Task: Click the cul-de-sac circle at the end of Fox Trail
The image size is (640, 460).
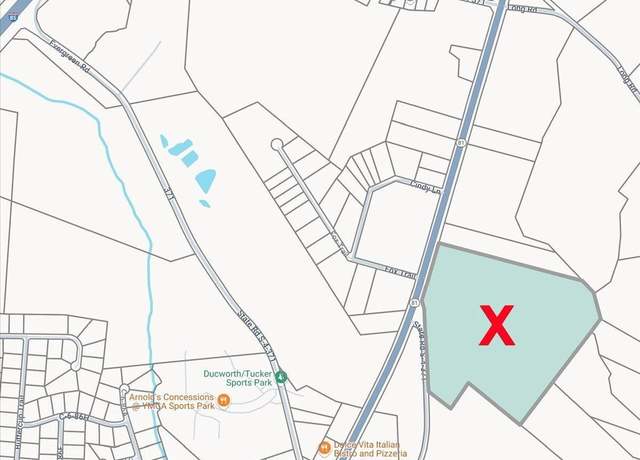Action: coord(277,144)
